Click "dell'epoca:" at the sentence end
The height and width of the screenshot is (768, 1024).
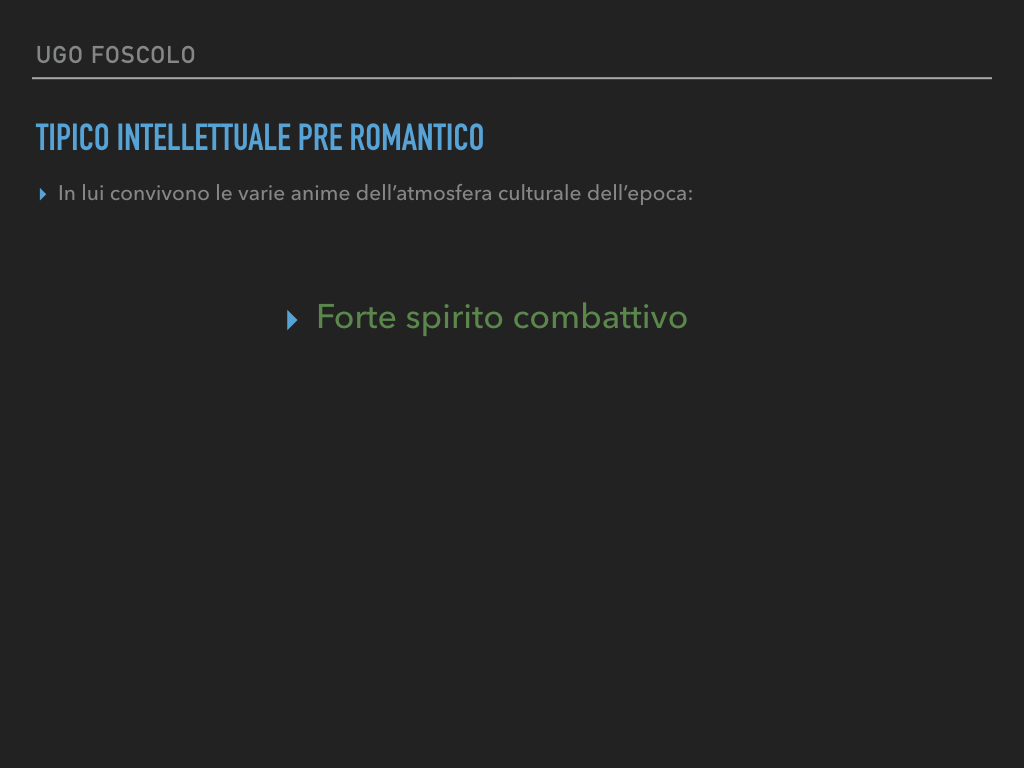[x=640, y=194]
